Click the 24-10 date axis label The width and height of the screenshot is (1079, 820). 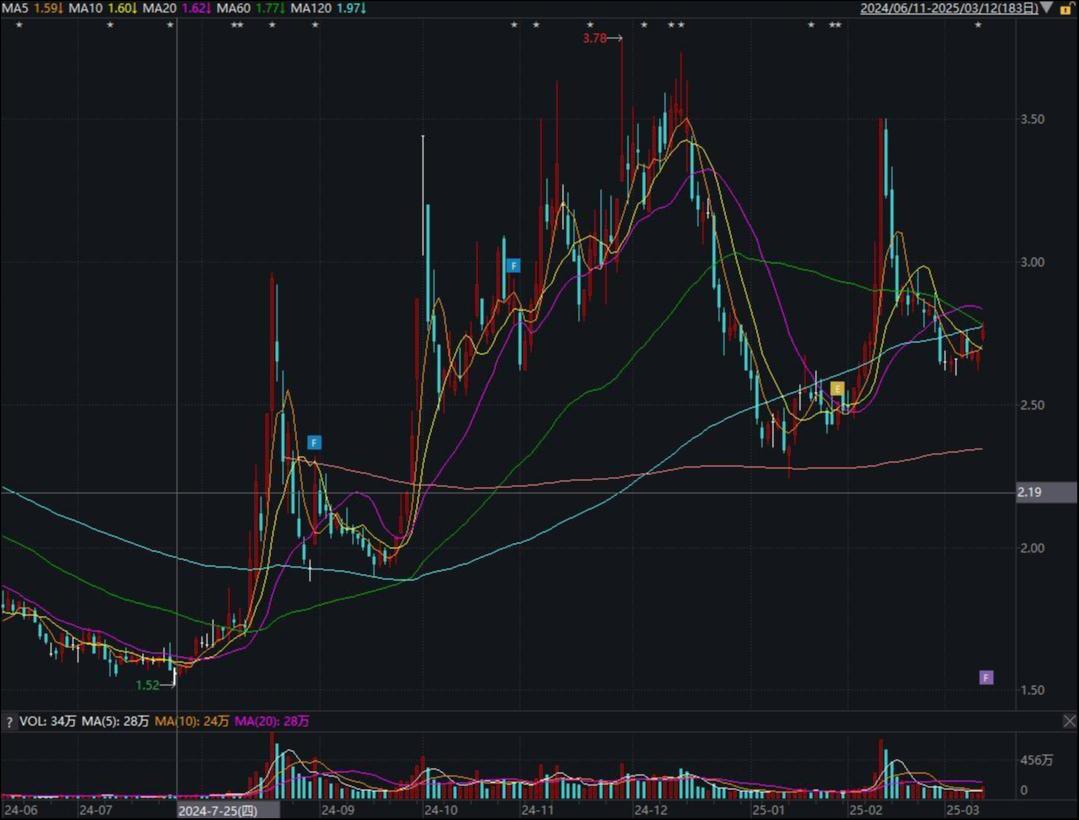440,810
